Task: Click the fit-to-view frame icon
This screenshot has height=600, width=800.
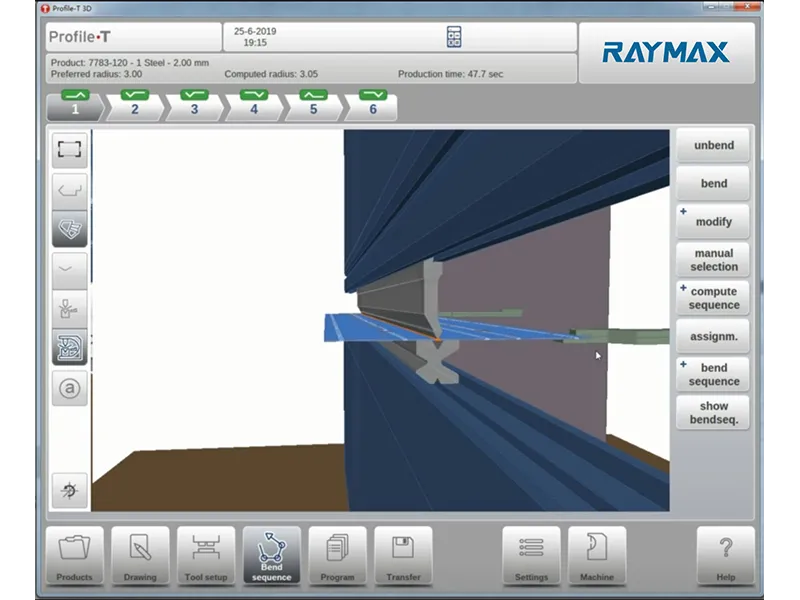Action: (69, 149)
